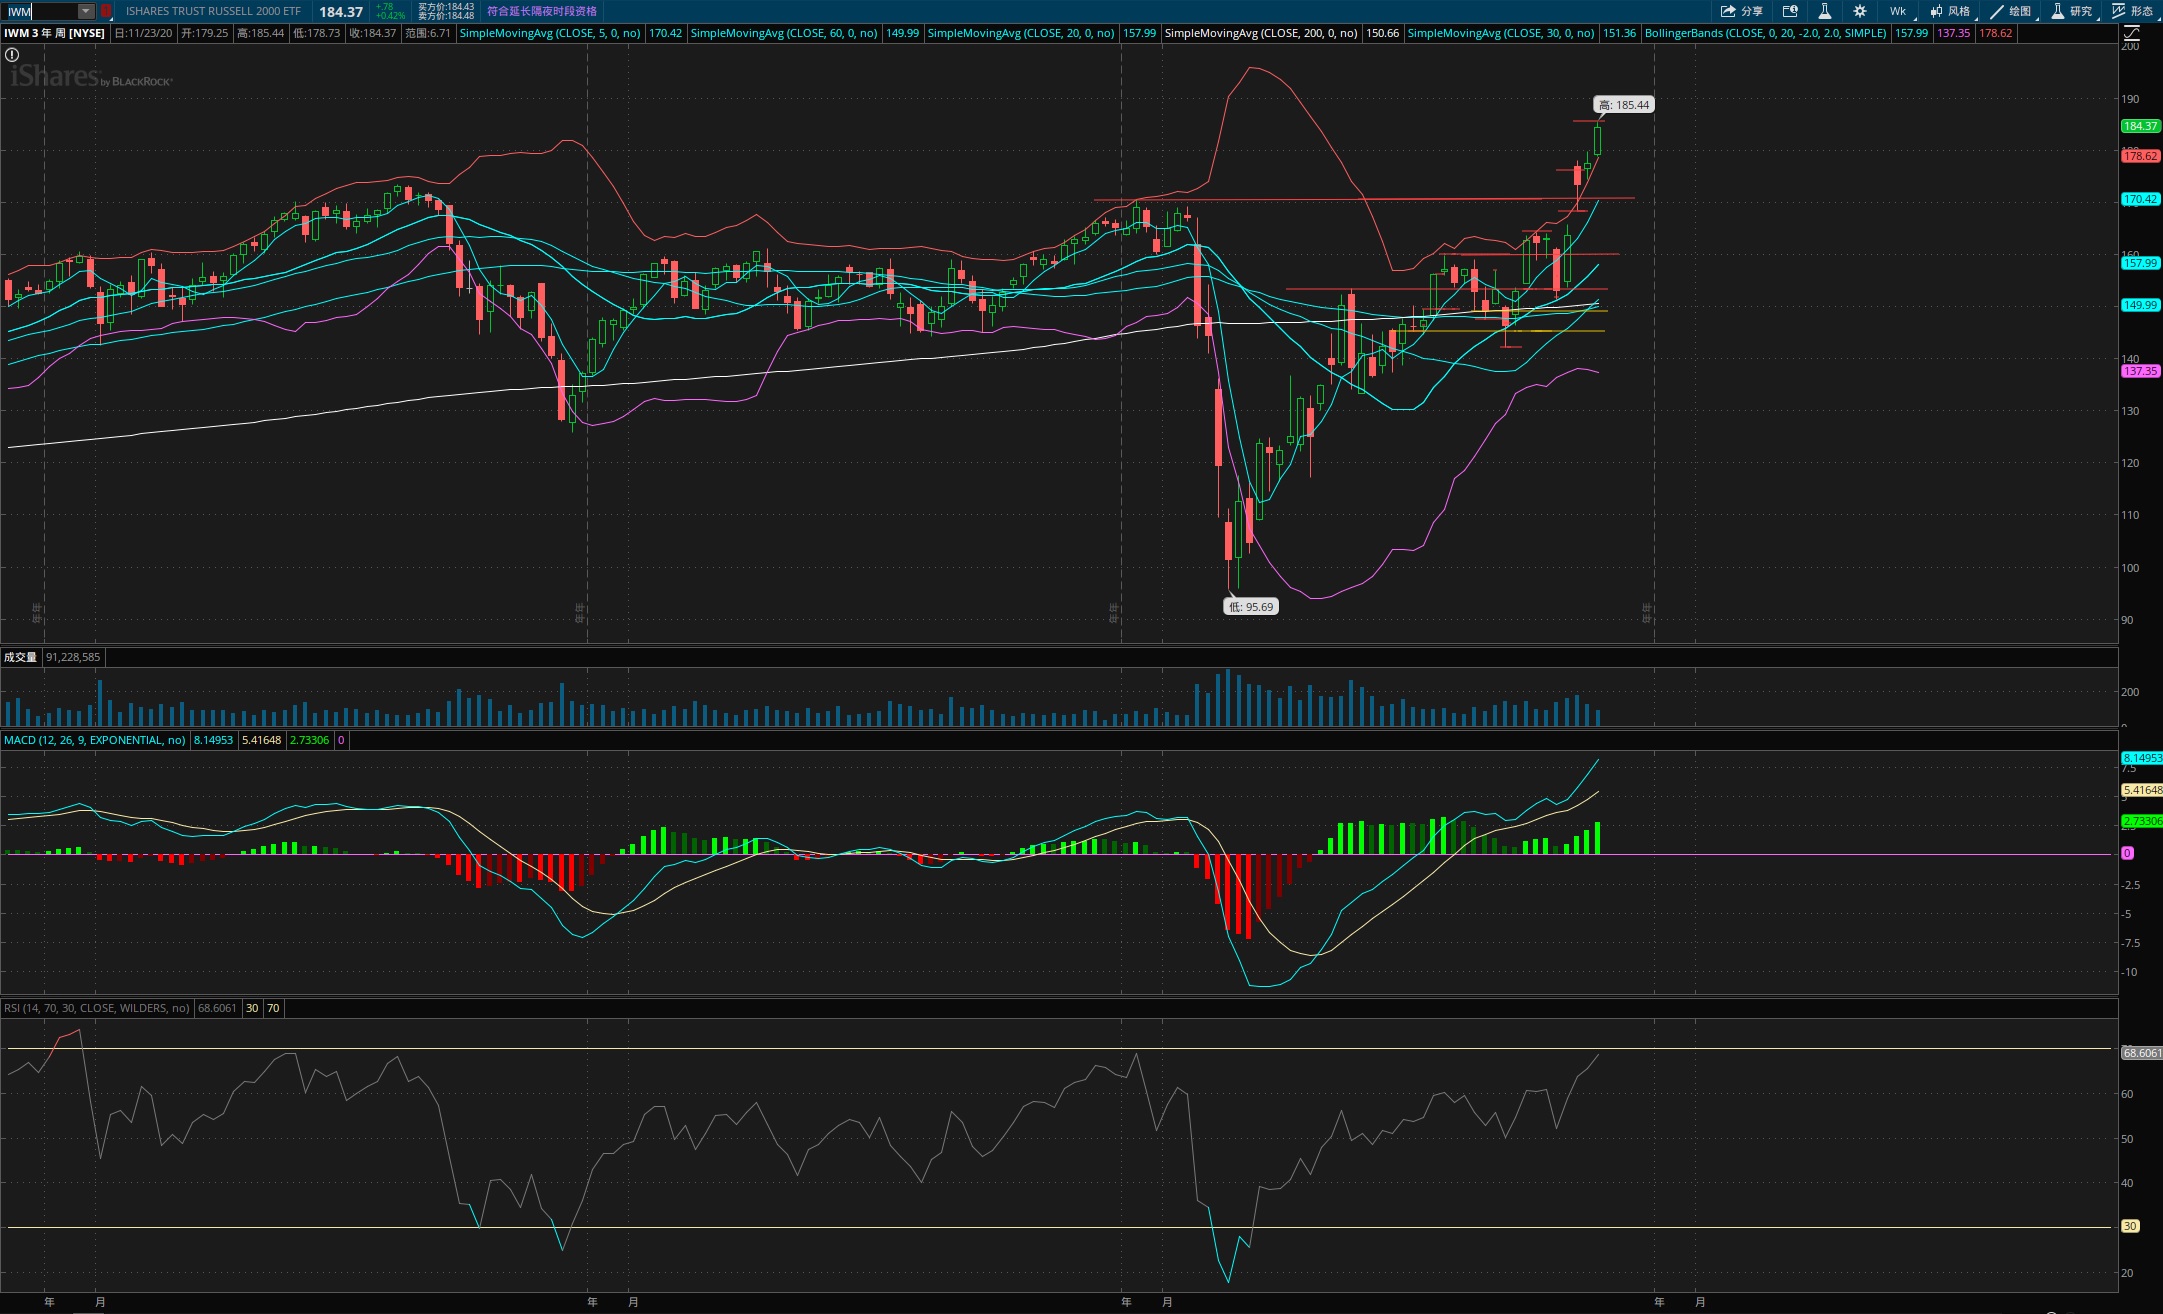
Task: Click the green 184.37 price axis marker
Action: click(2140, 126)
